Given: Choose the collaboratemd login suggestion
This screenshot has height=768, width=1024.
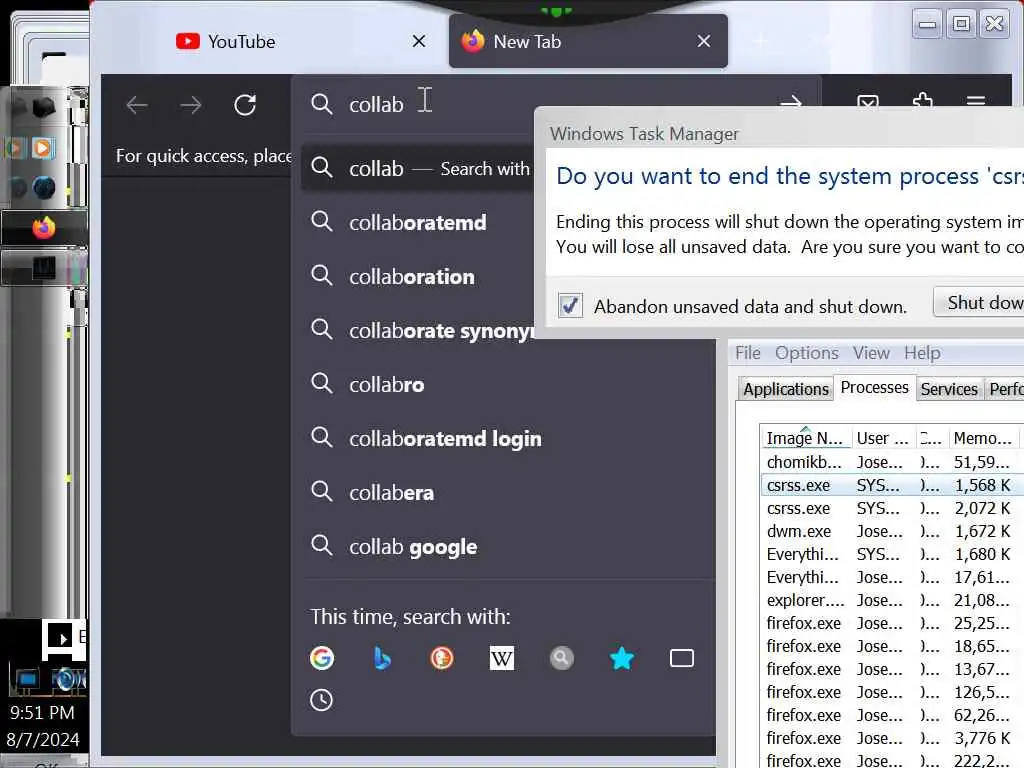Looking at the screenshot, I should [509, 439].
